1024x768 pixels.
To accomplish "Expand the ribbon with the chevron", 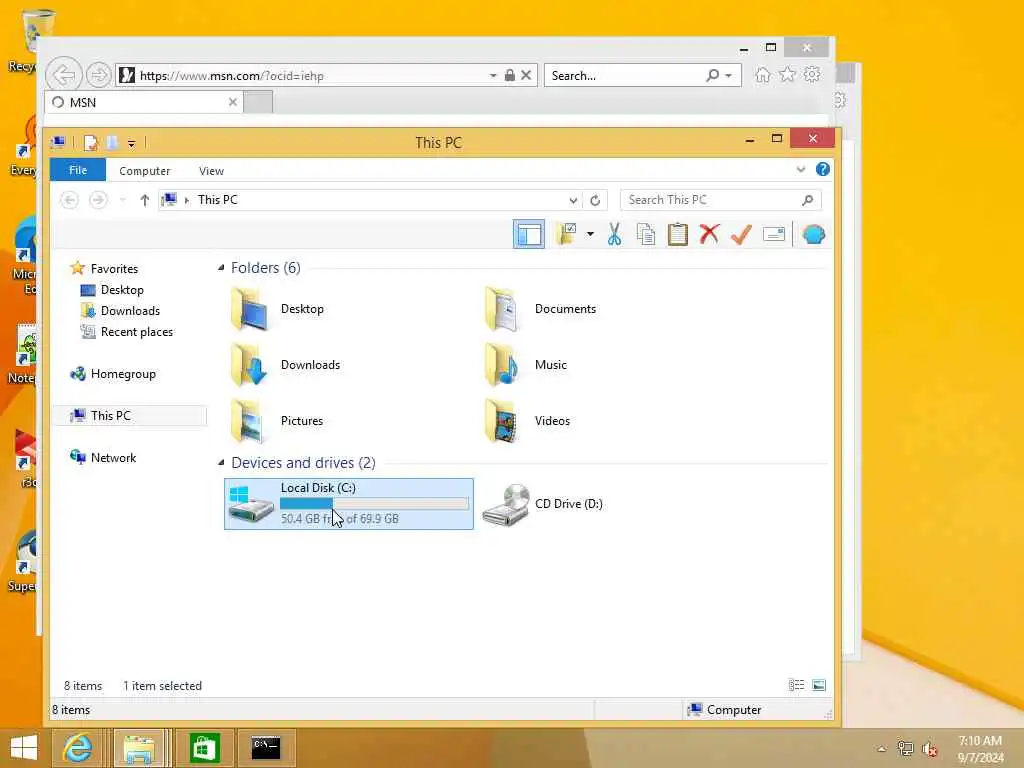I will click(801, 169).
